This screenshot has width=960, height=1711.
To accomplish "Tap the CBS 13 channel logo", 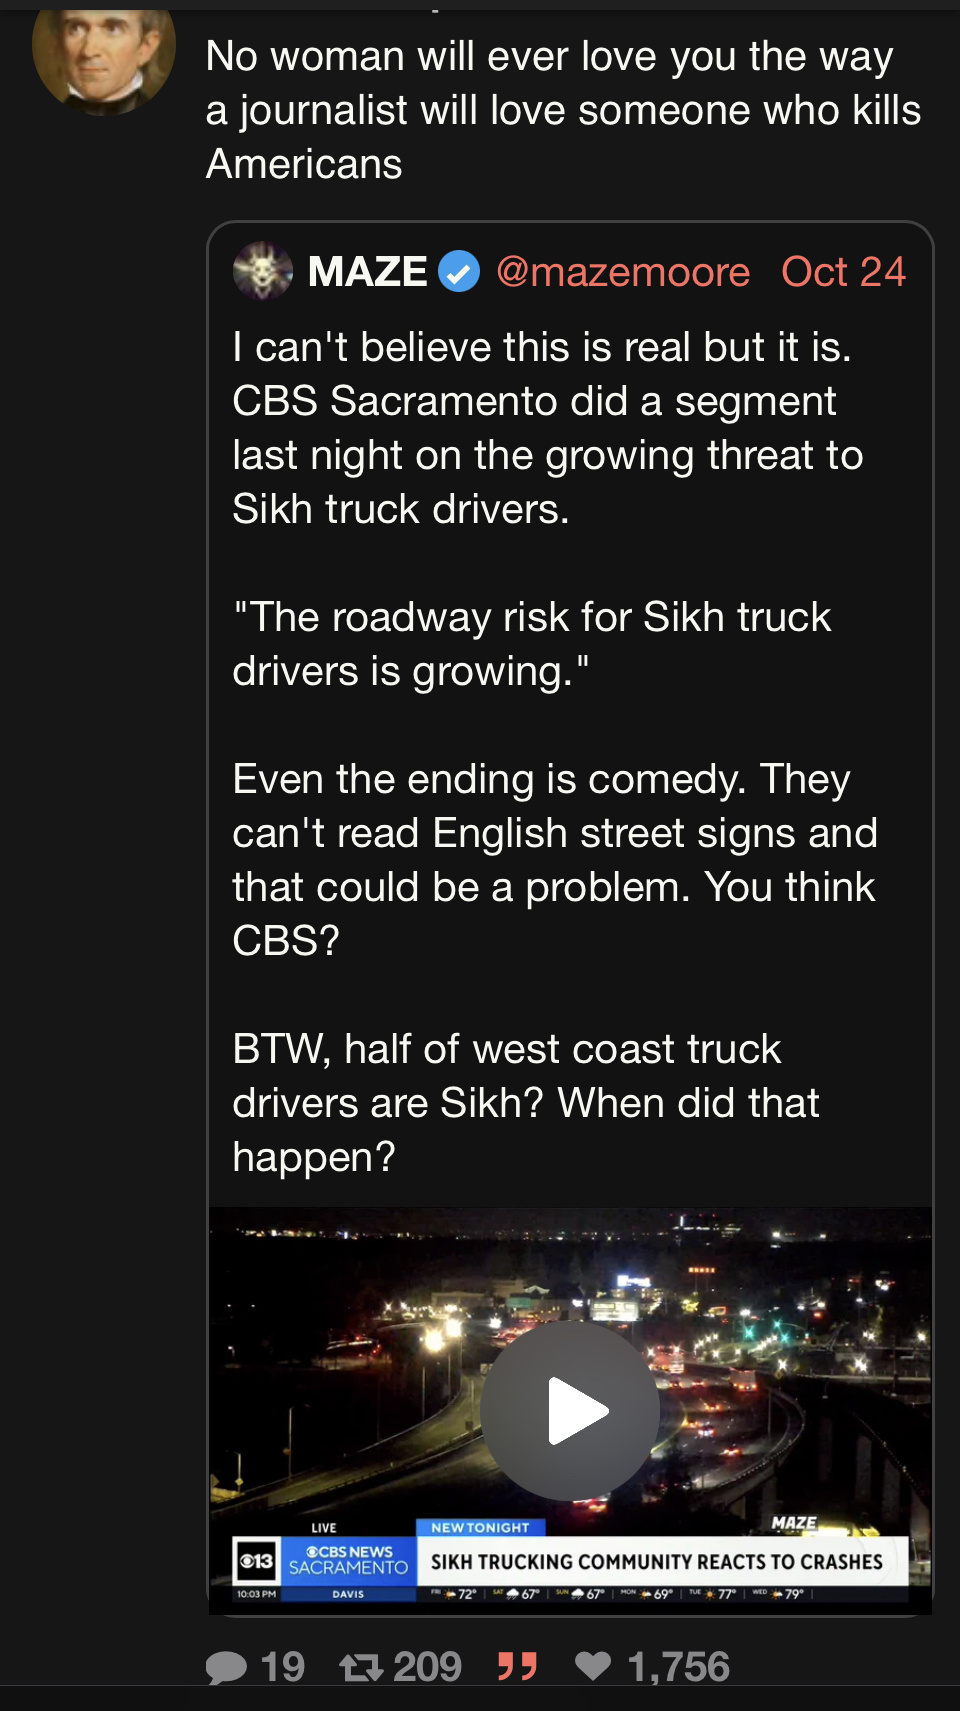I will click(x=257, y=1560).
